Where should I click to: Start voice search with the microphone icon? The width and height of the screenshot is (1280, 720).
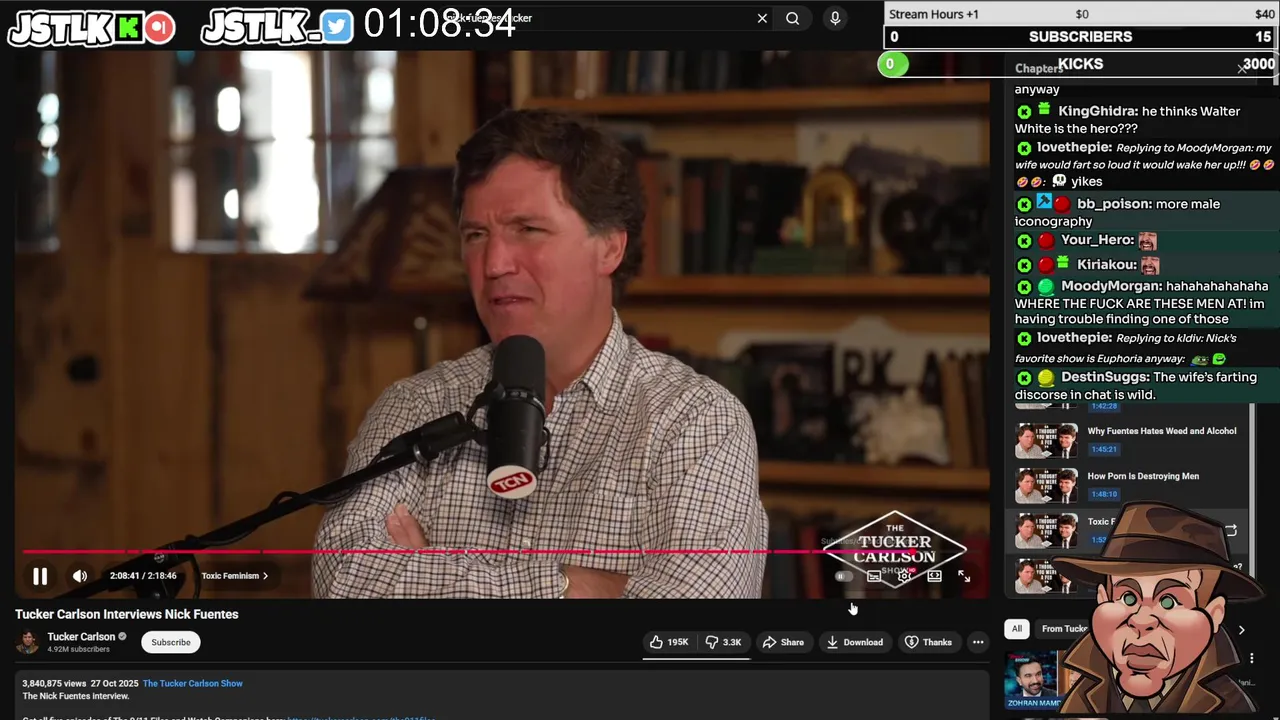tap(835, 18)
